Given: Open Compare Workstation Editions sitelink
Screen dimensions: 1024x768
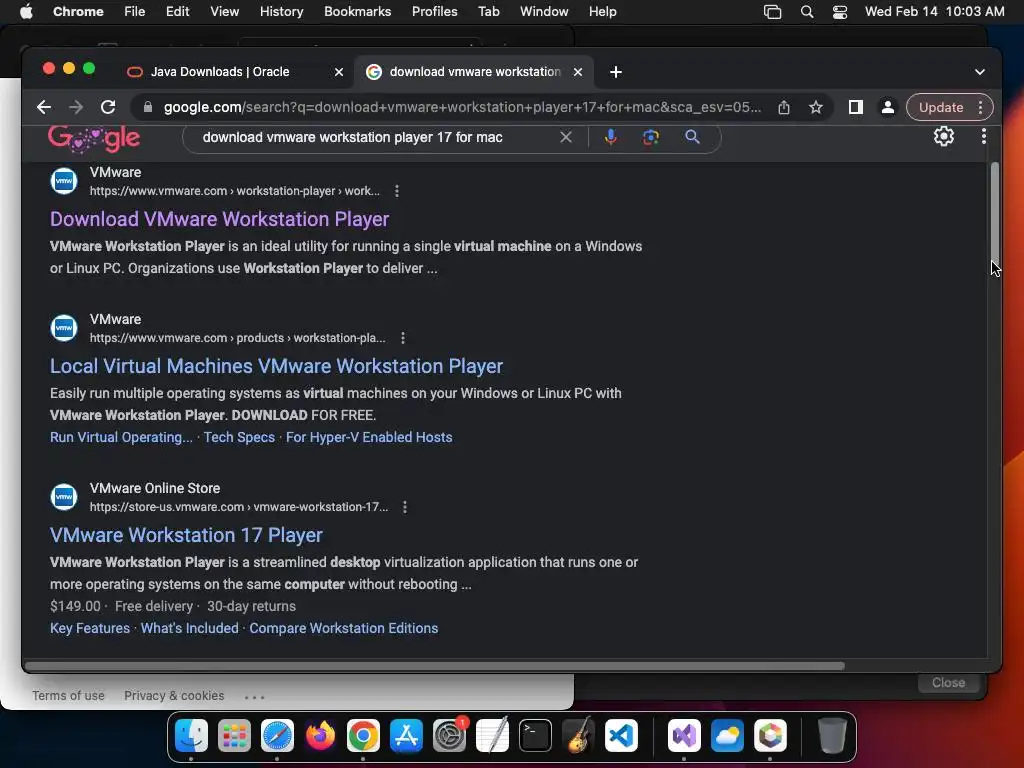Looking at the screenshot, I should coord(344,628).
